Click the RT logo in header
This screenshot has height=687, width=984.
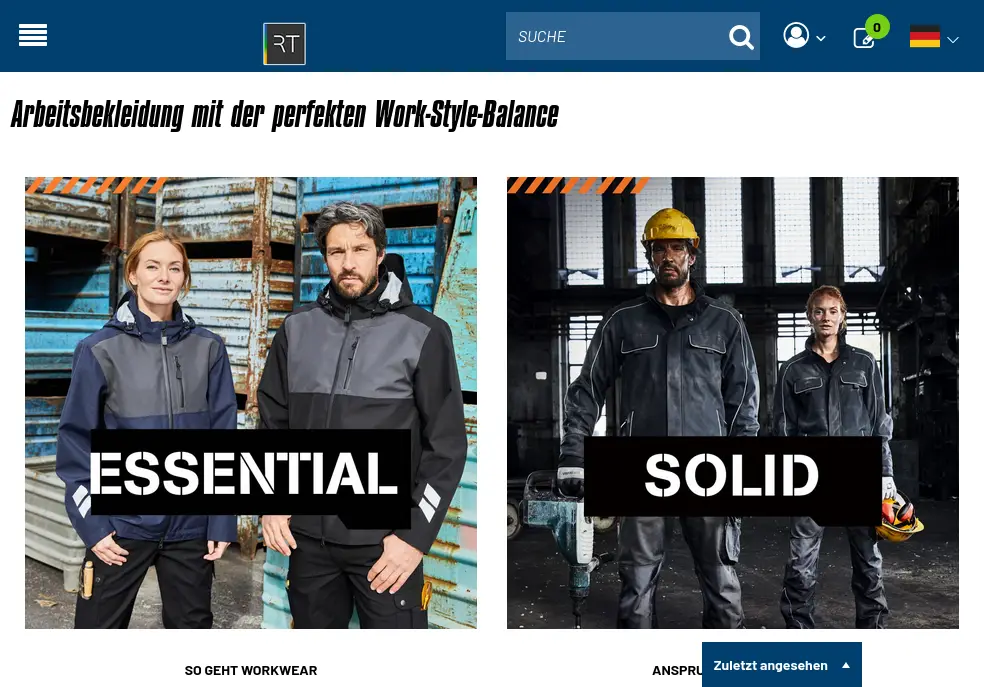click(284, 44)
